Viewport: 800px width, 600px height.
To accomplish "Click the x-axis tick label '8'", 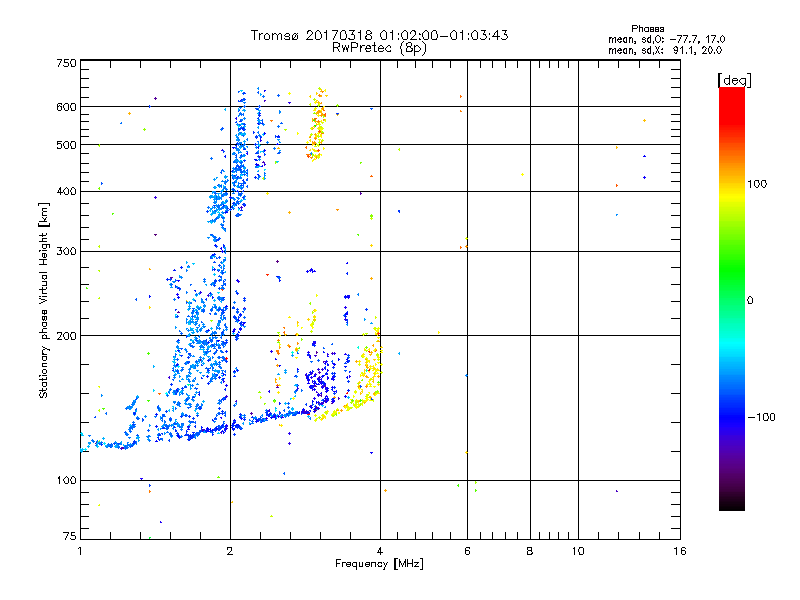I will coord(530,551).
